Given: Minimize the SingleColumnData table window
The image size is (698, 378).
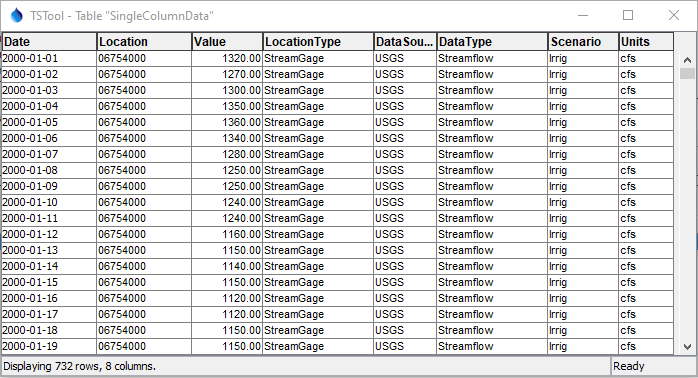Looking at the screenshot, I should click(583, 16).
